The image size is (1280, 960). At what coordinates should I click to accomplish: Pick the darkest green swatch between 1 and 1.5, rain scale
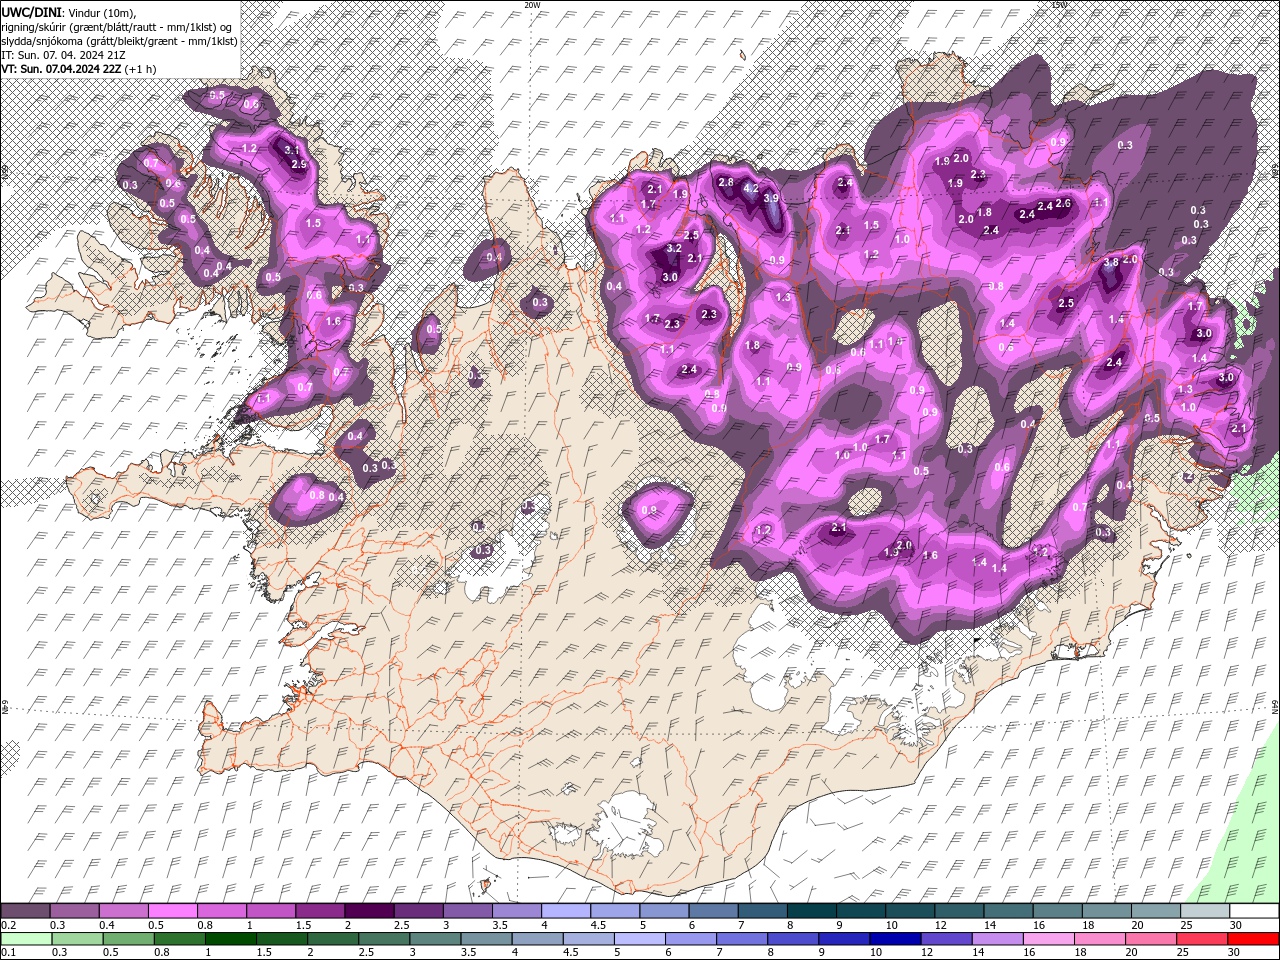point(230,939)
